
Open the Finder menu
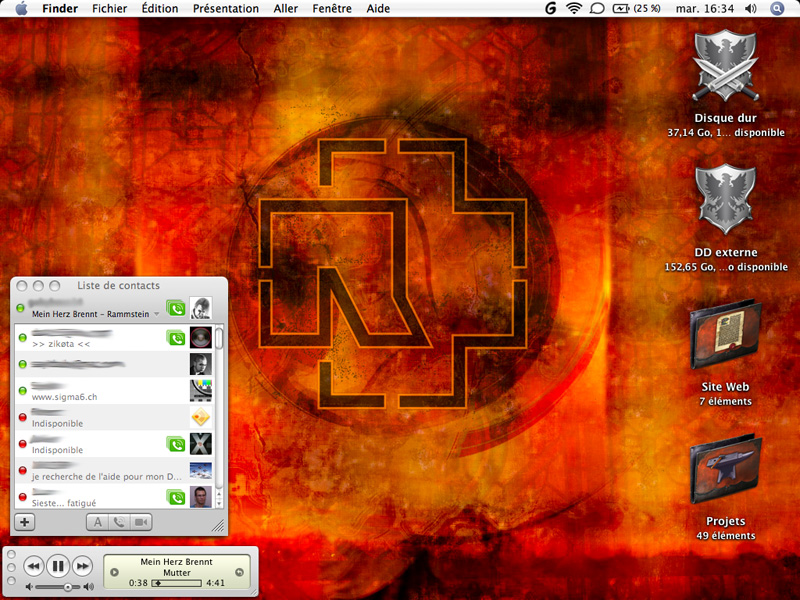(x=60, y=9)
